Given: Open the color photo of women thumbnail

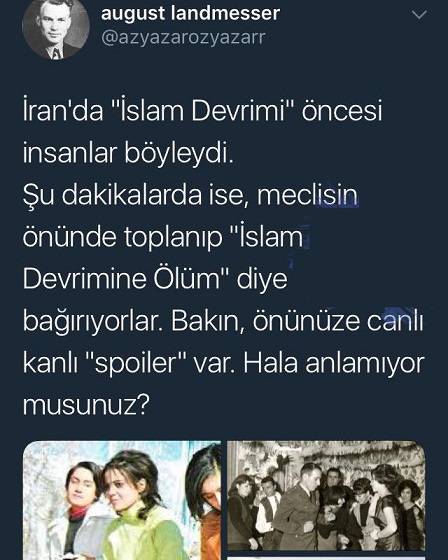Looking at the screenshot, I should click(122, 500).
